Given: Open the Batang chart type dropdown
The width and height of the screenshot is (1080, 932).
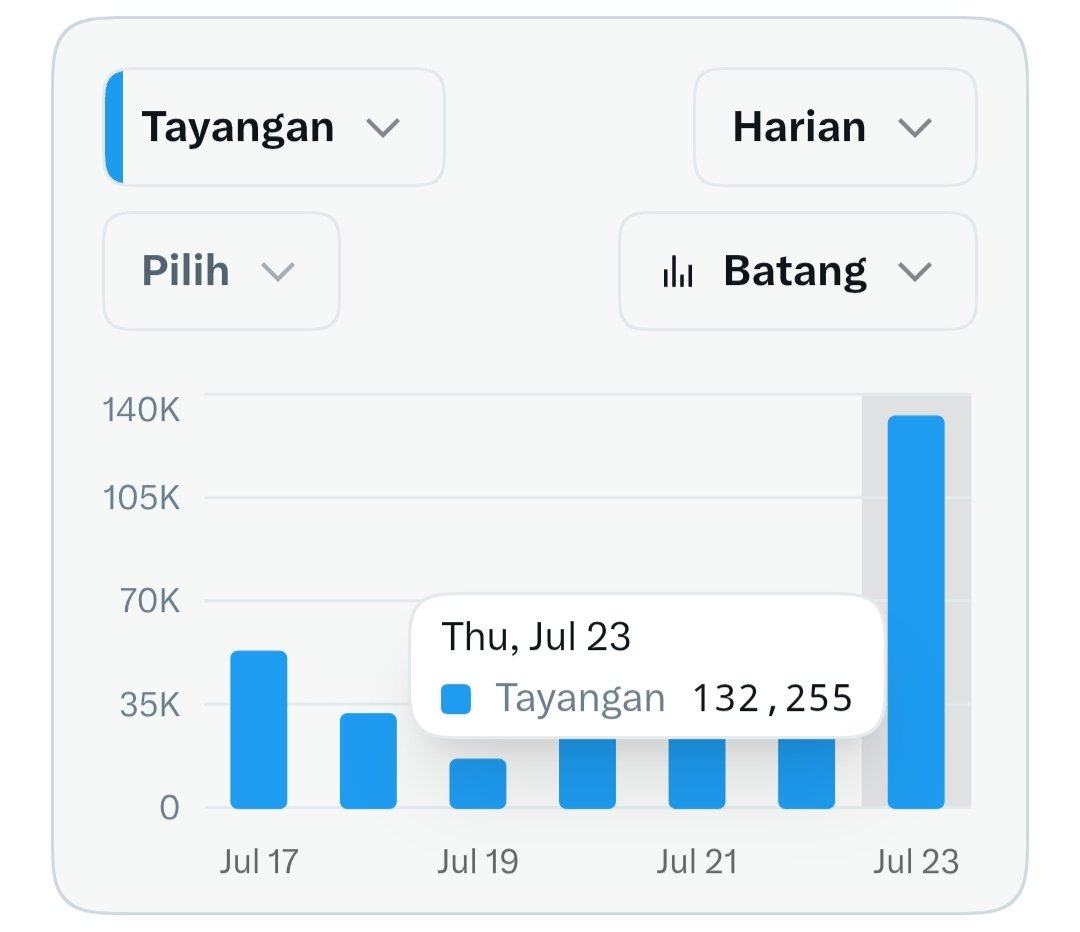Looking at the screenshot, I should pyautogui.click(x=798, y=271).
